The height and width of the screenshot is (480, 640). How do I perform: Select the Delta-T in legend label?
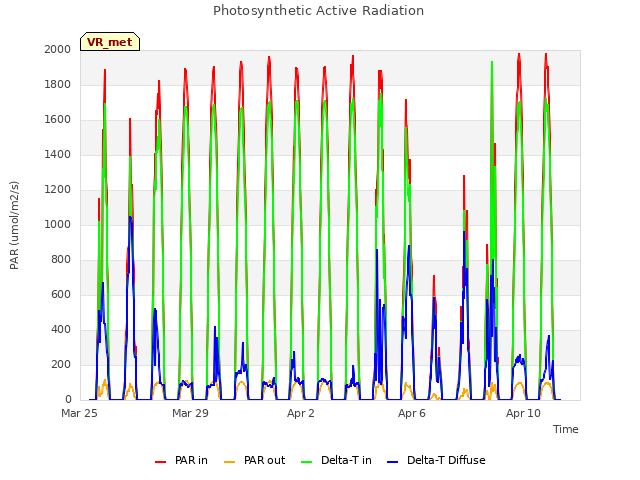[x=346, y=460]
